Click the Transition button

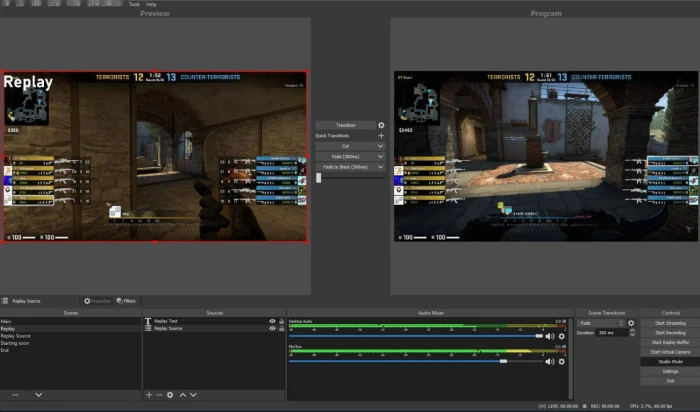click(x=346, y=125)
